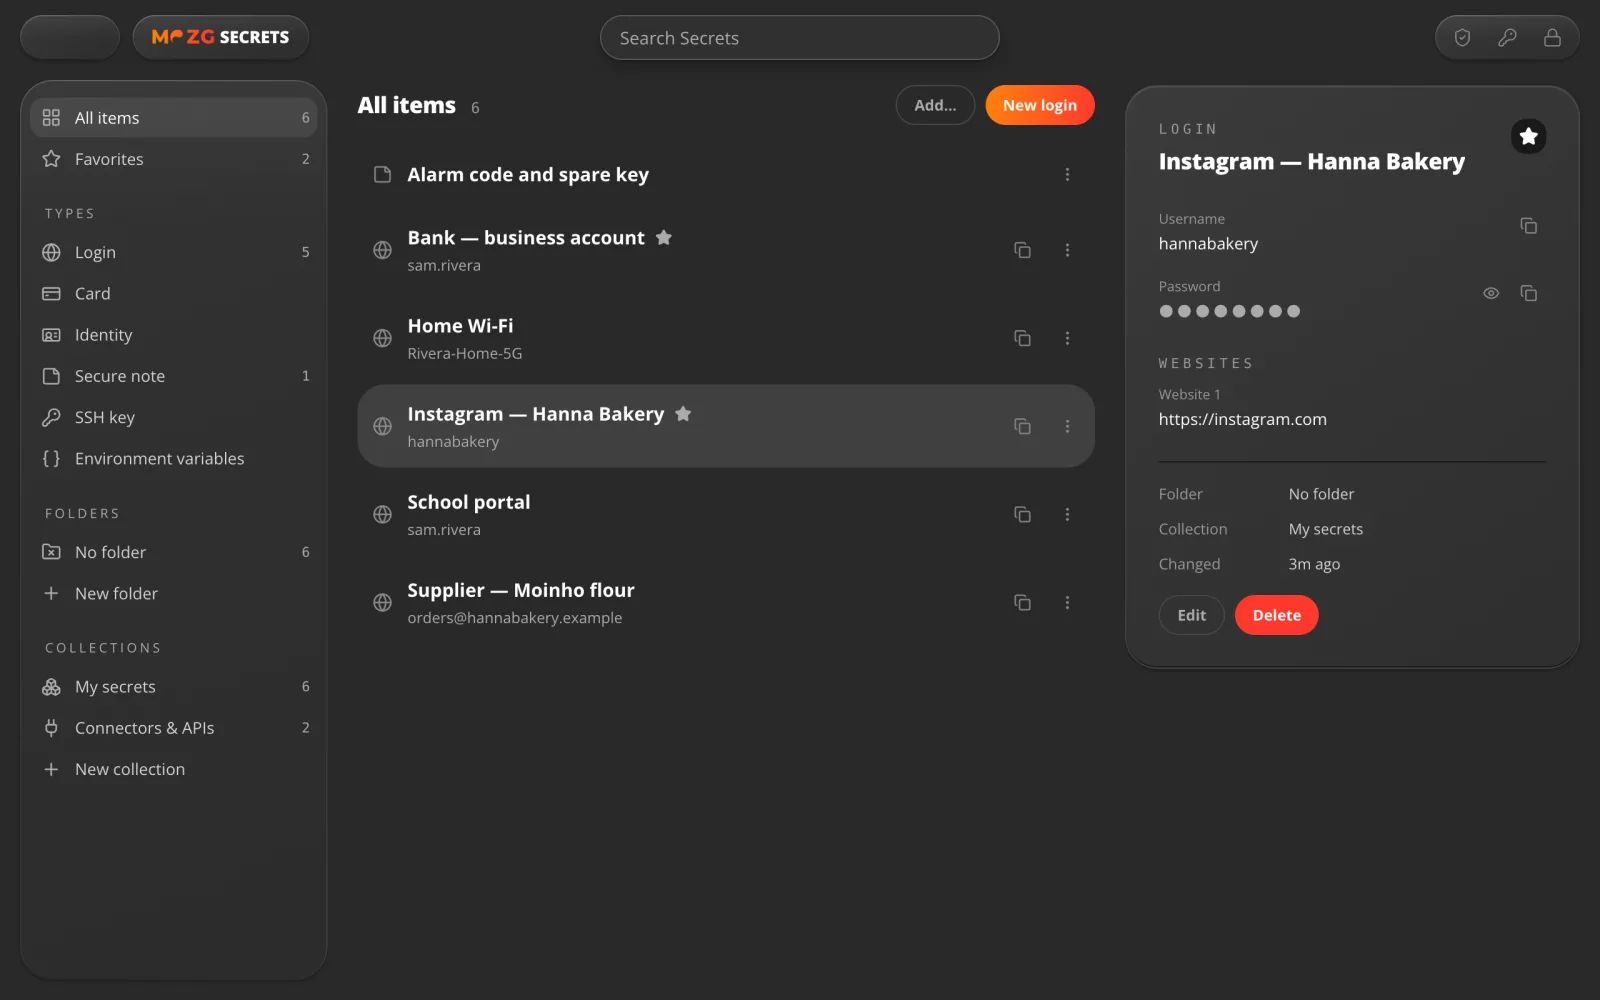Open the Alarm code and spare key note
Viewport: 1600px width, 1000px height.
coord(726,174)
